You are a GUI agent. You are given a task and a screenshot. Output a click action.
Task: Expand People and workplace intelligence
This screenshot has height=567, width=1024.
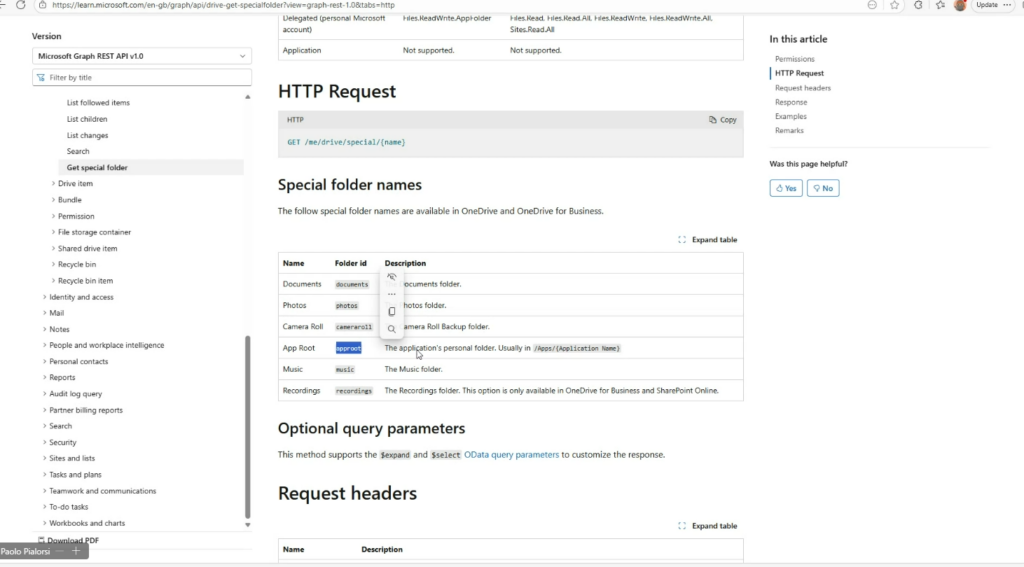pyautogui.click(x=45, y=345)
